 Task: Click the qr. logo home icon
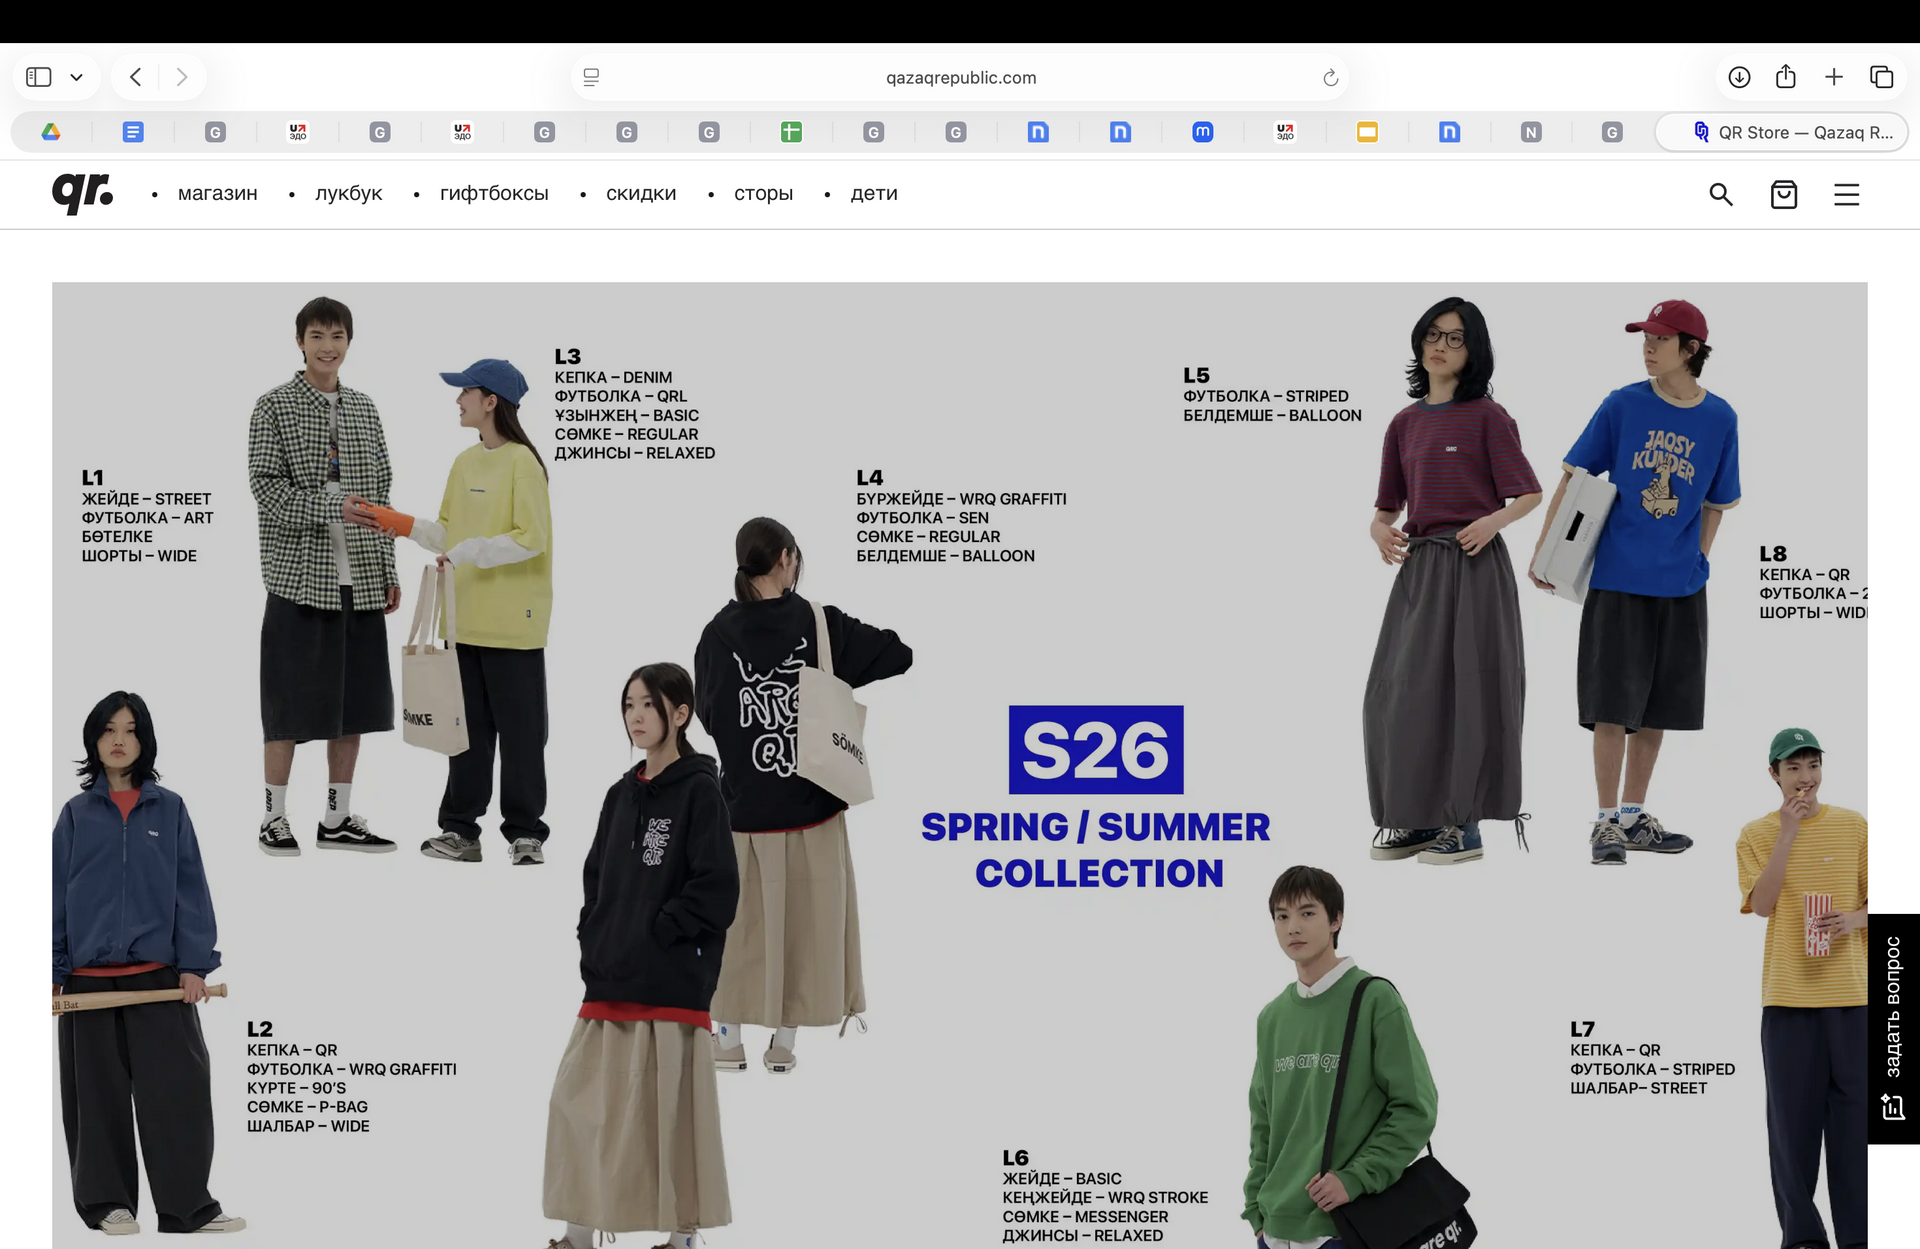82,192
